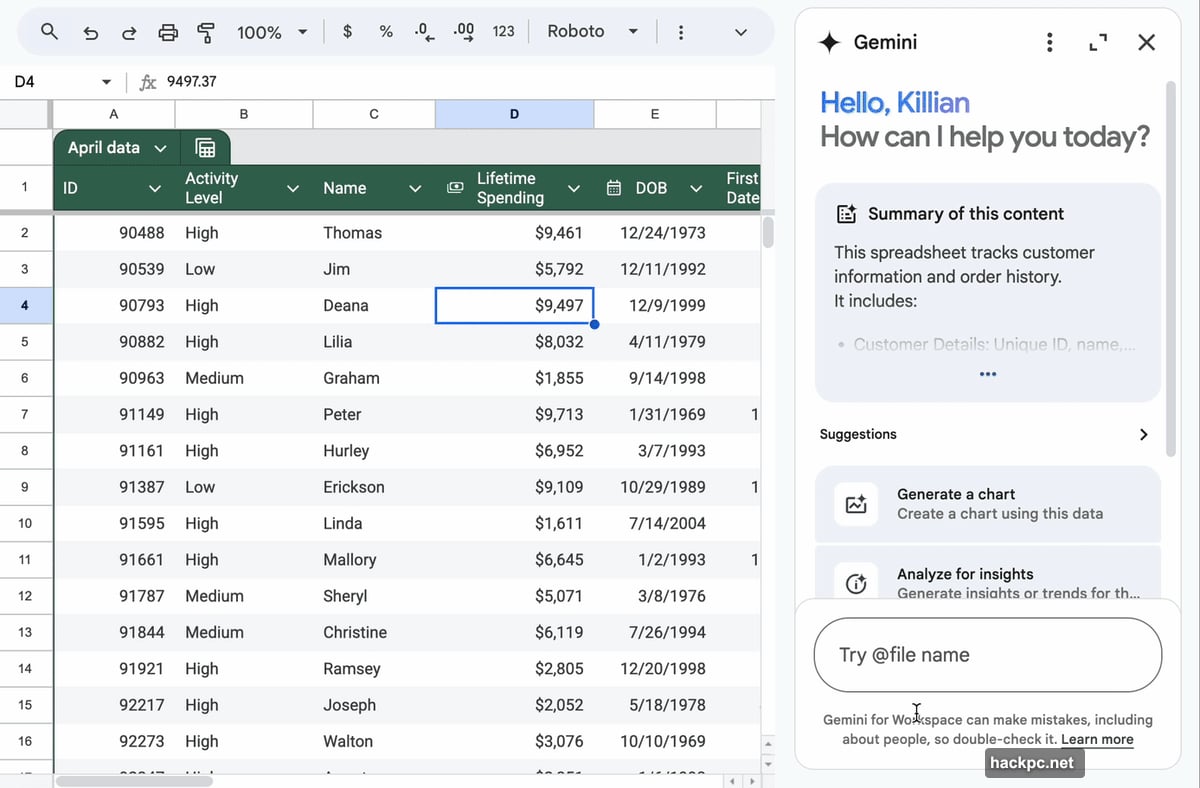Click the increase decimal places icon

tap(462, 32)
